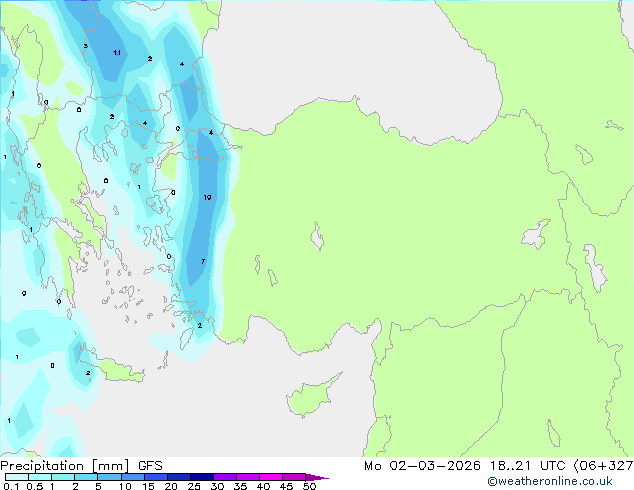Click the '0.1' legend tick label
The width and height of the screenshot is (634, 490).
point(11,486)
